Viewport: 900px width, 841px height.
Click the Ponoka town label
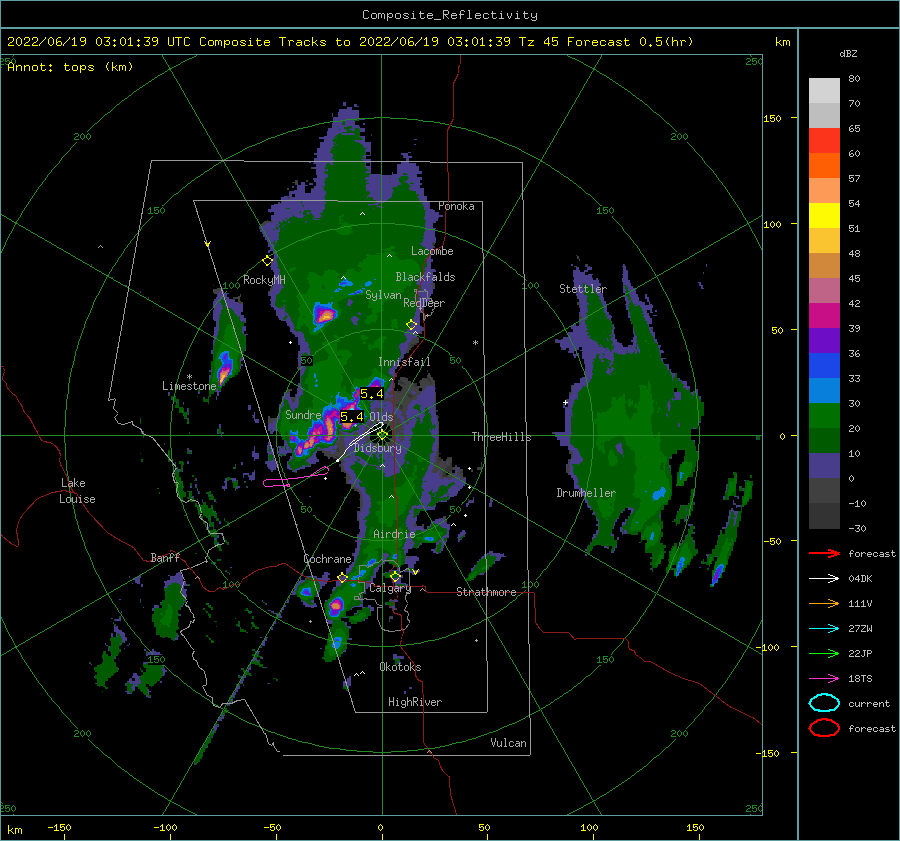[x=456, y=206]
